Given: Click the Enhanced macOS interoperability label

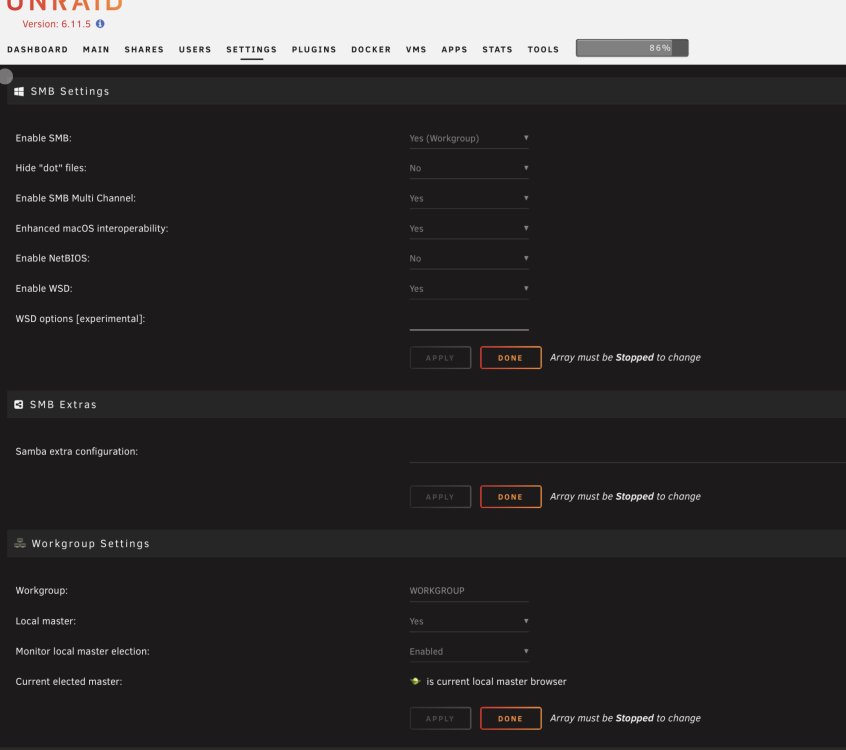Looking at the screenshot, I should [x=92, y=228].
